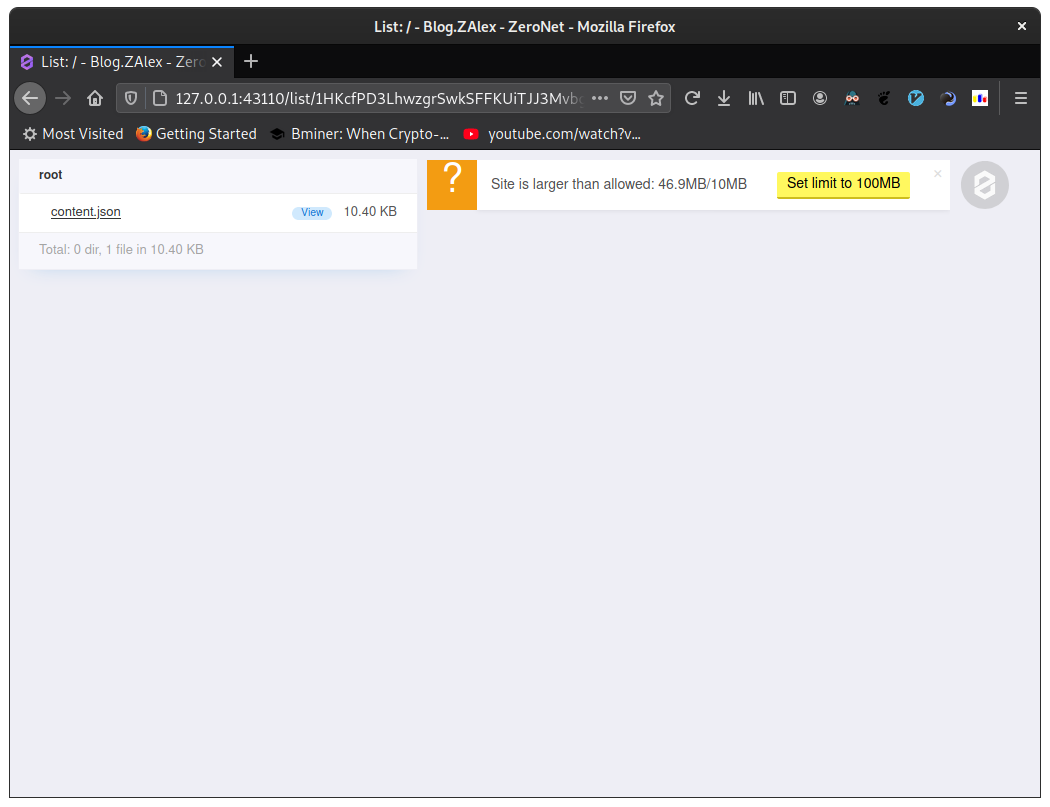Click the blue V extension icon
Image resolution: width=1050 pixels, height=807 pixels.
916,98
